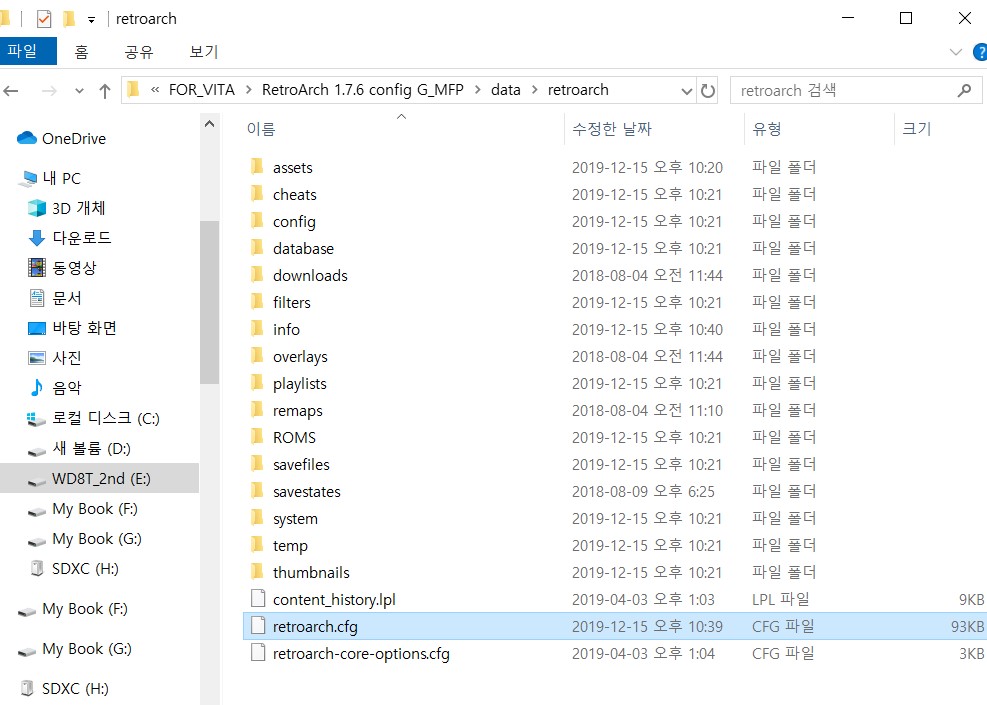Switch to the 보기 ribbon tab
Image resolution: width=987 pixels, height=705 pixels.
204,52
